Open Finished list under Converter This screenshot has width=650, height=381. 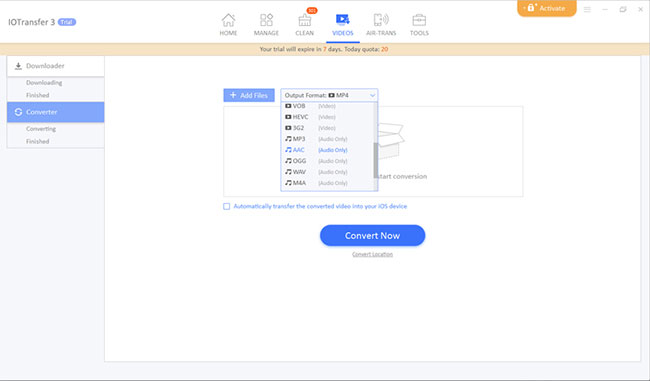(x=38, y=141)
